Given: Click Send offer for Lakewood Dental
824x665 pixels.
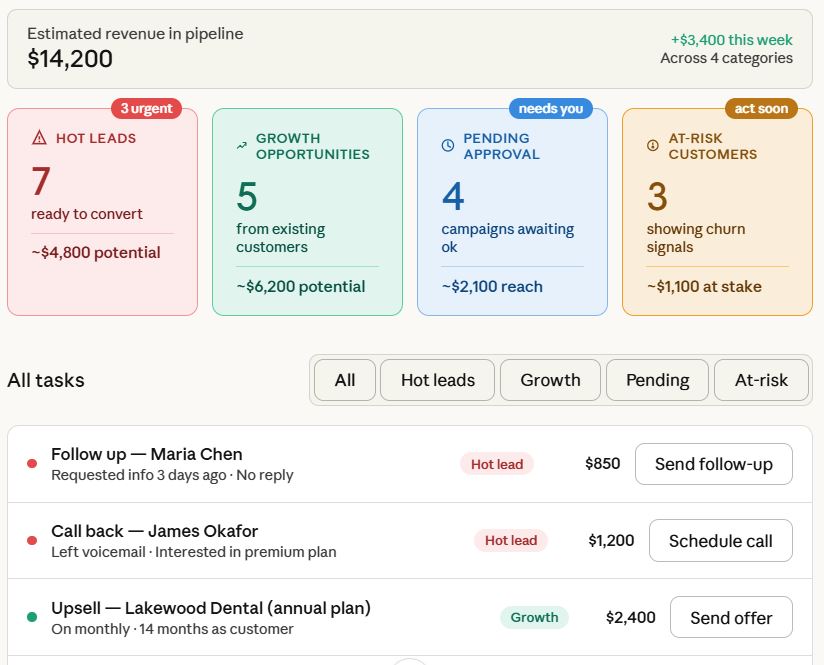Looking at the screenshot, I should [731, 616].
